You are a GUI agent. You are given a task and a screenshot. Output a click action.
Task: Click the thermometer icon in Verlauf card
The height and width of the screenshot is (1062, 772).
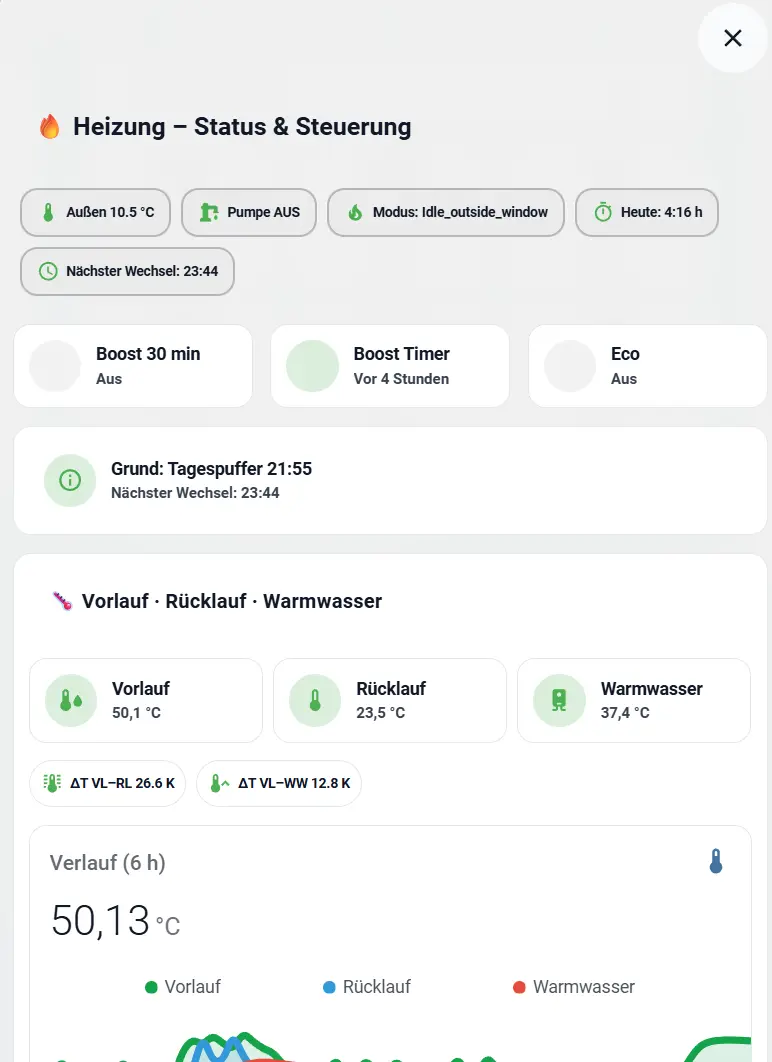tap(715, 862)
